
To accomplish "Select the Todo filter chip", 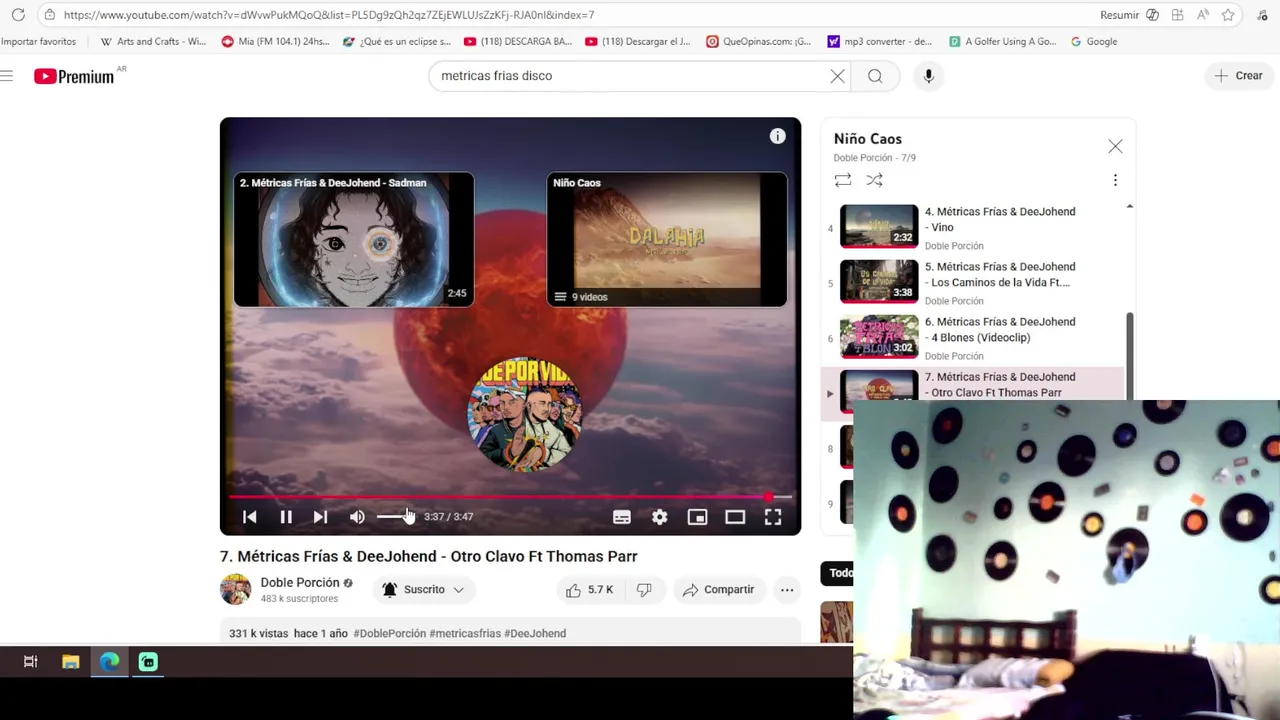I will pyautogui.click(x=838, y=573).
